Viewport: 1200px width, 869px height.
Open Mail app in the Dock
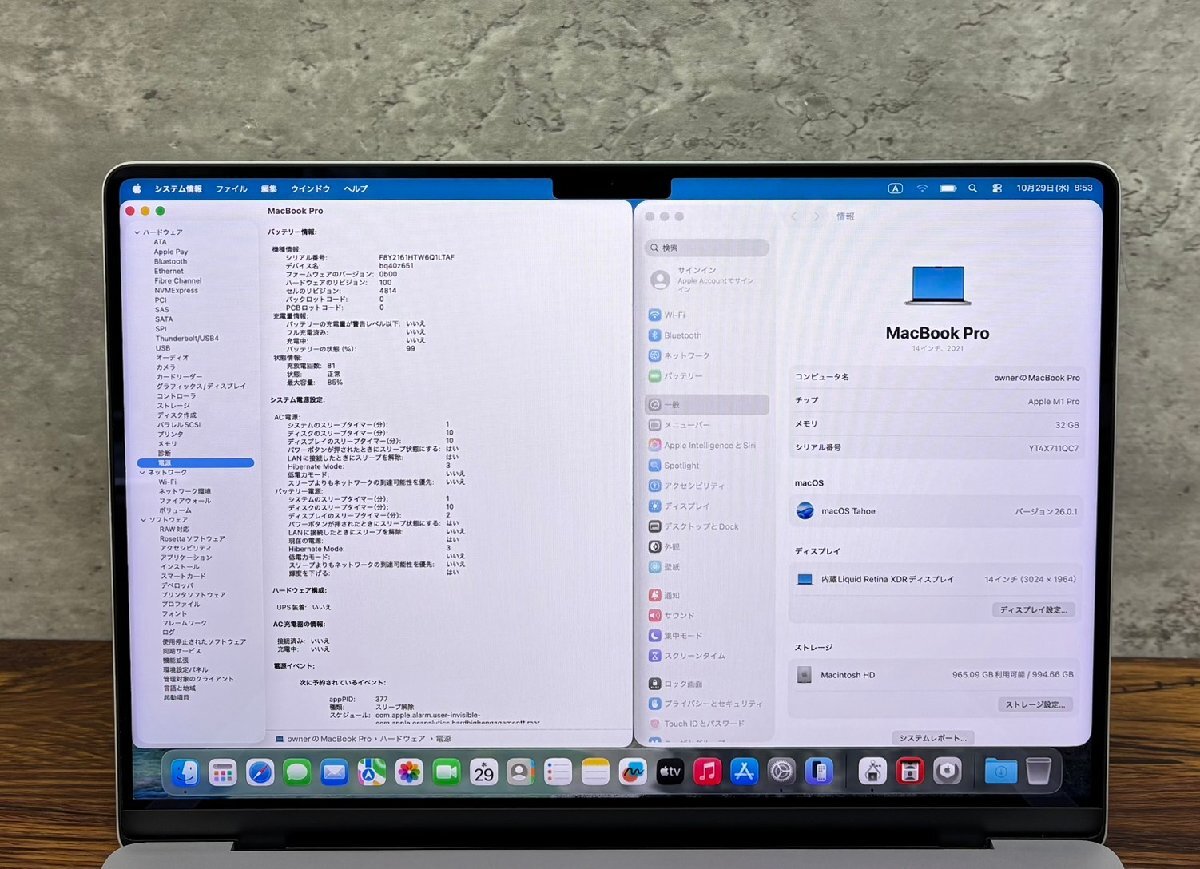334,772
